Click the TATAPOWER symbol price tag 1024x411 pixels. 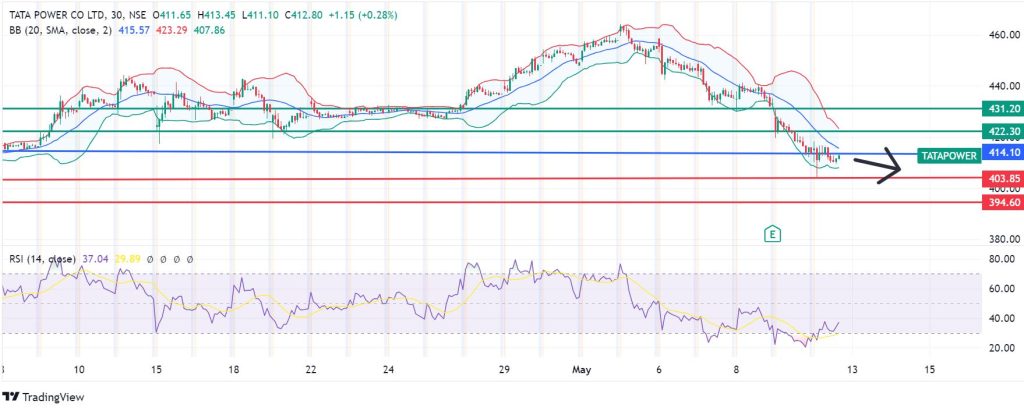tap(950, 156)
